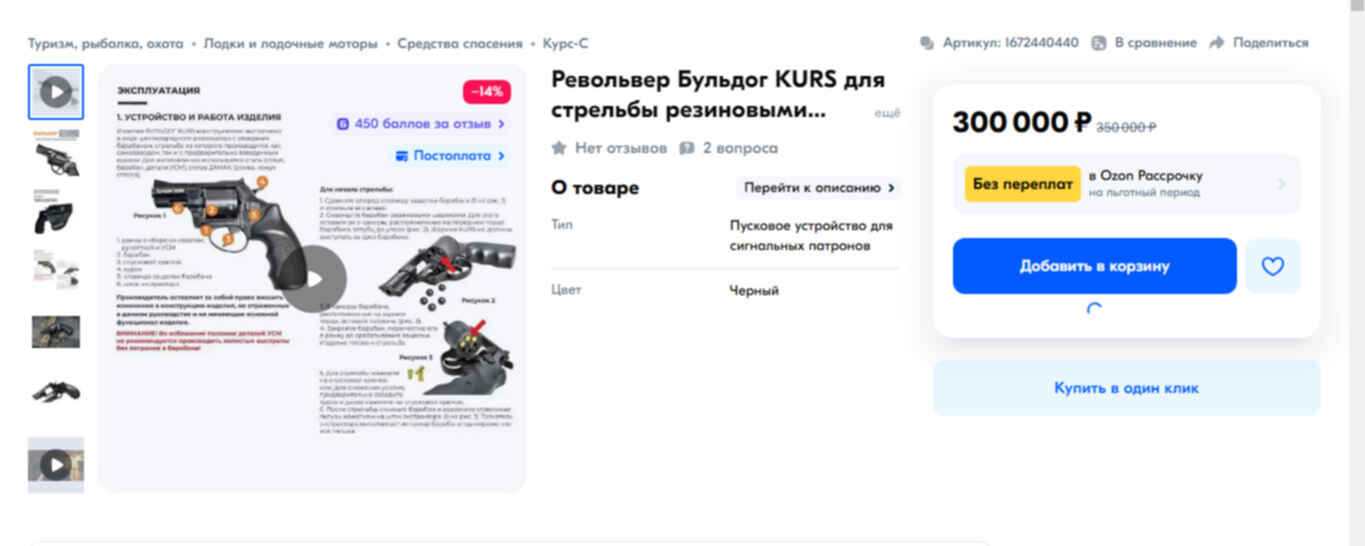1365x546 pixels.
Task: Select the second revolver thumbnail image
Action: pos(56,218)
